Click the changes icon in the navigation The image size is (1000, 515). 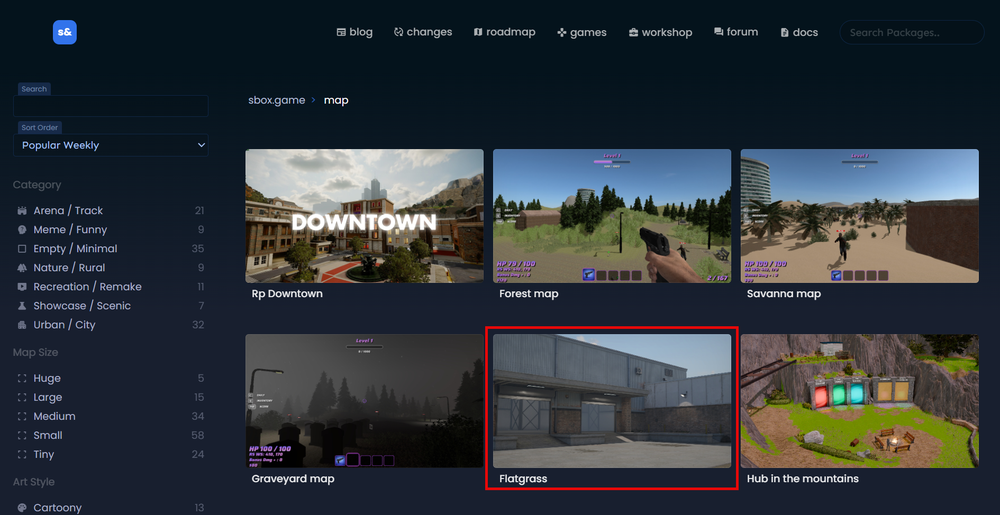click(x=399, y=32)
